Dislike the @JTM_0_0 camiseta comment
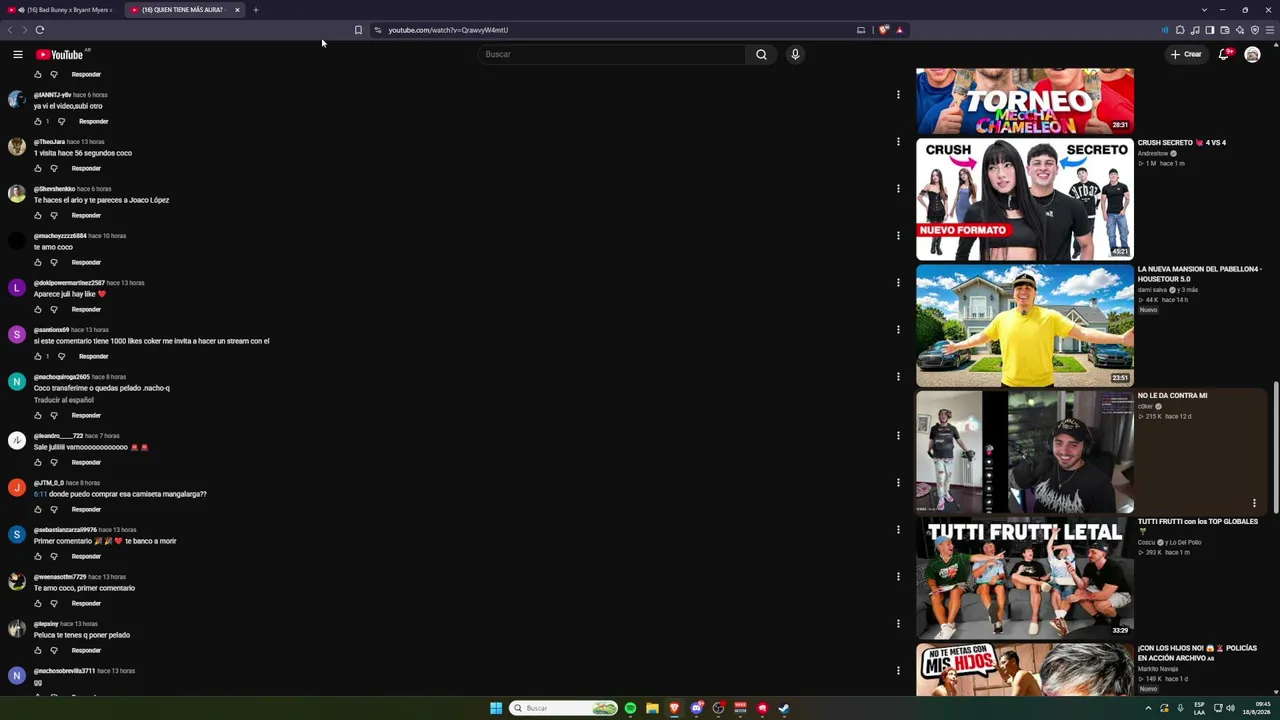This screenshot has width=1280, height=720. click(54, 509)
